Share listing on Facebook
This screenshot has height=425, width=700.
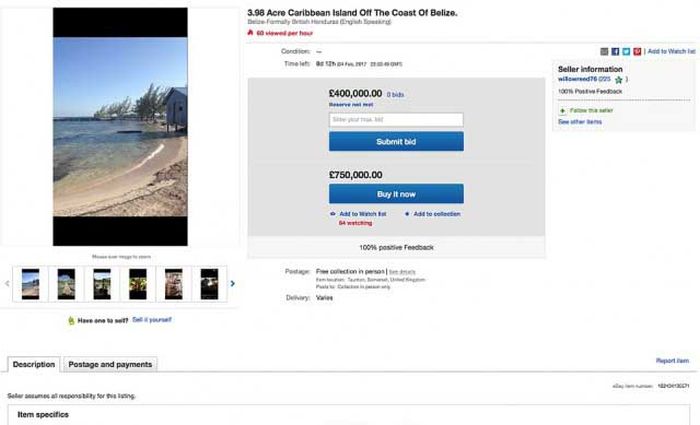pos(615,51)
